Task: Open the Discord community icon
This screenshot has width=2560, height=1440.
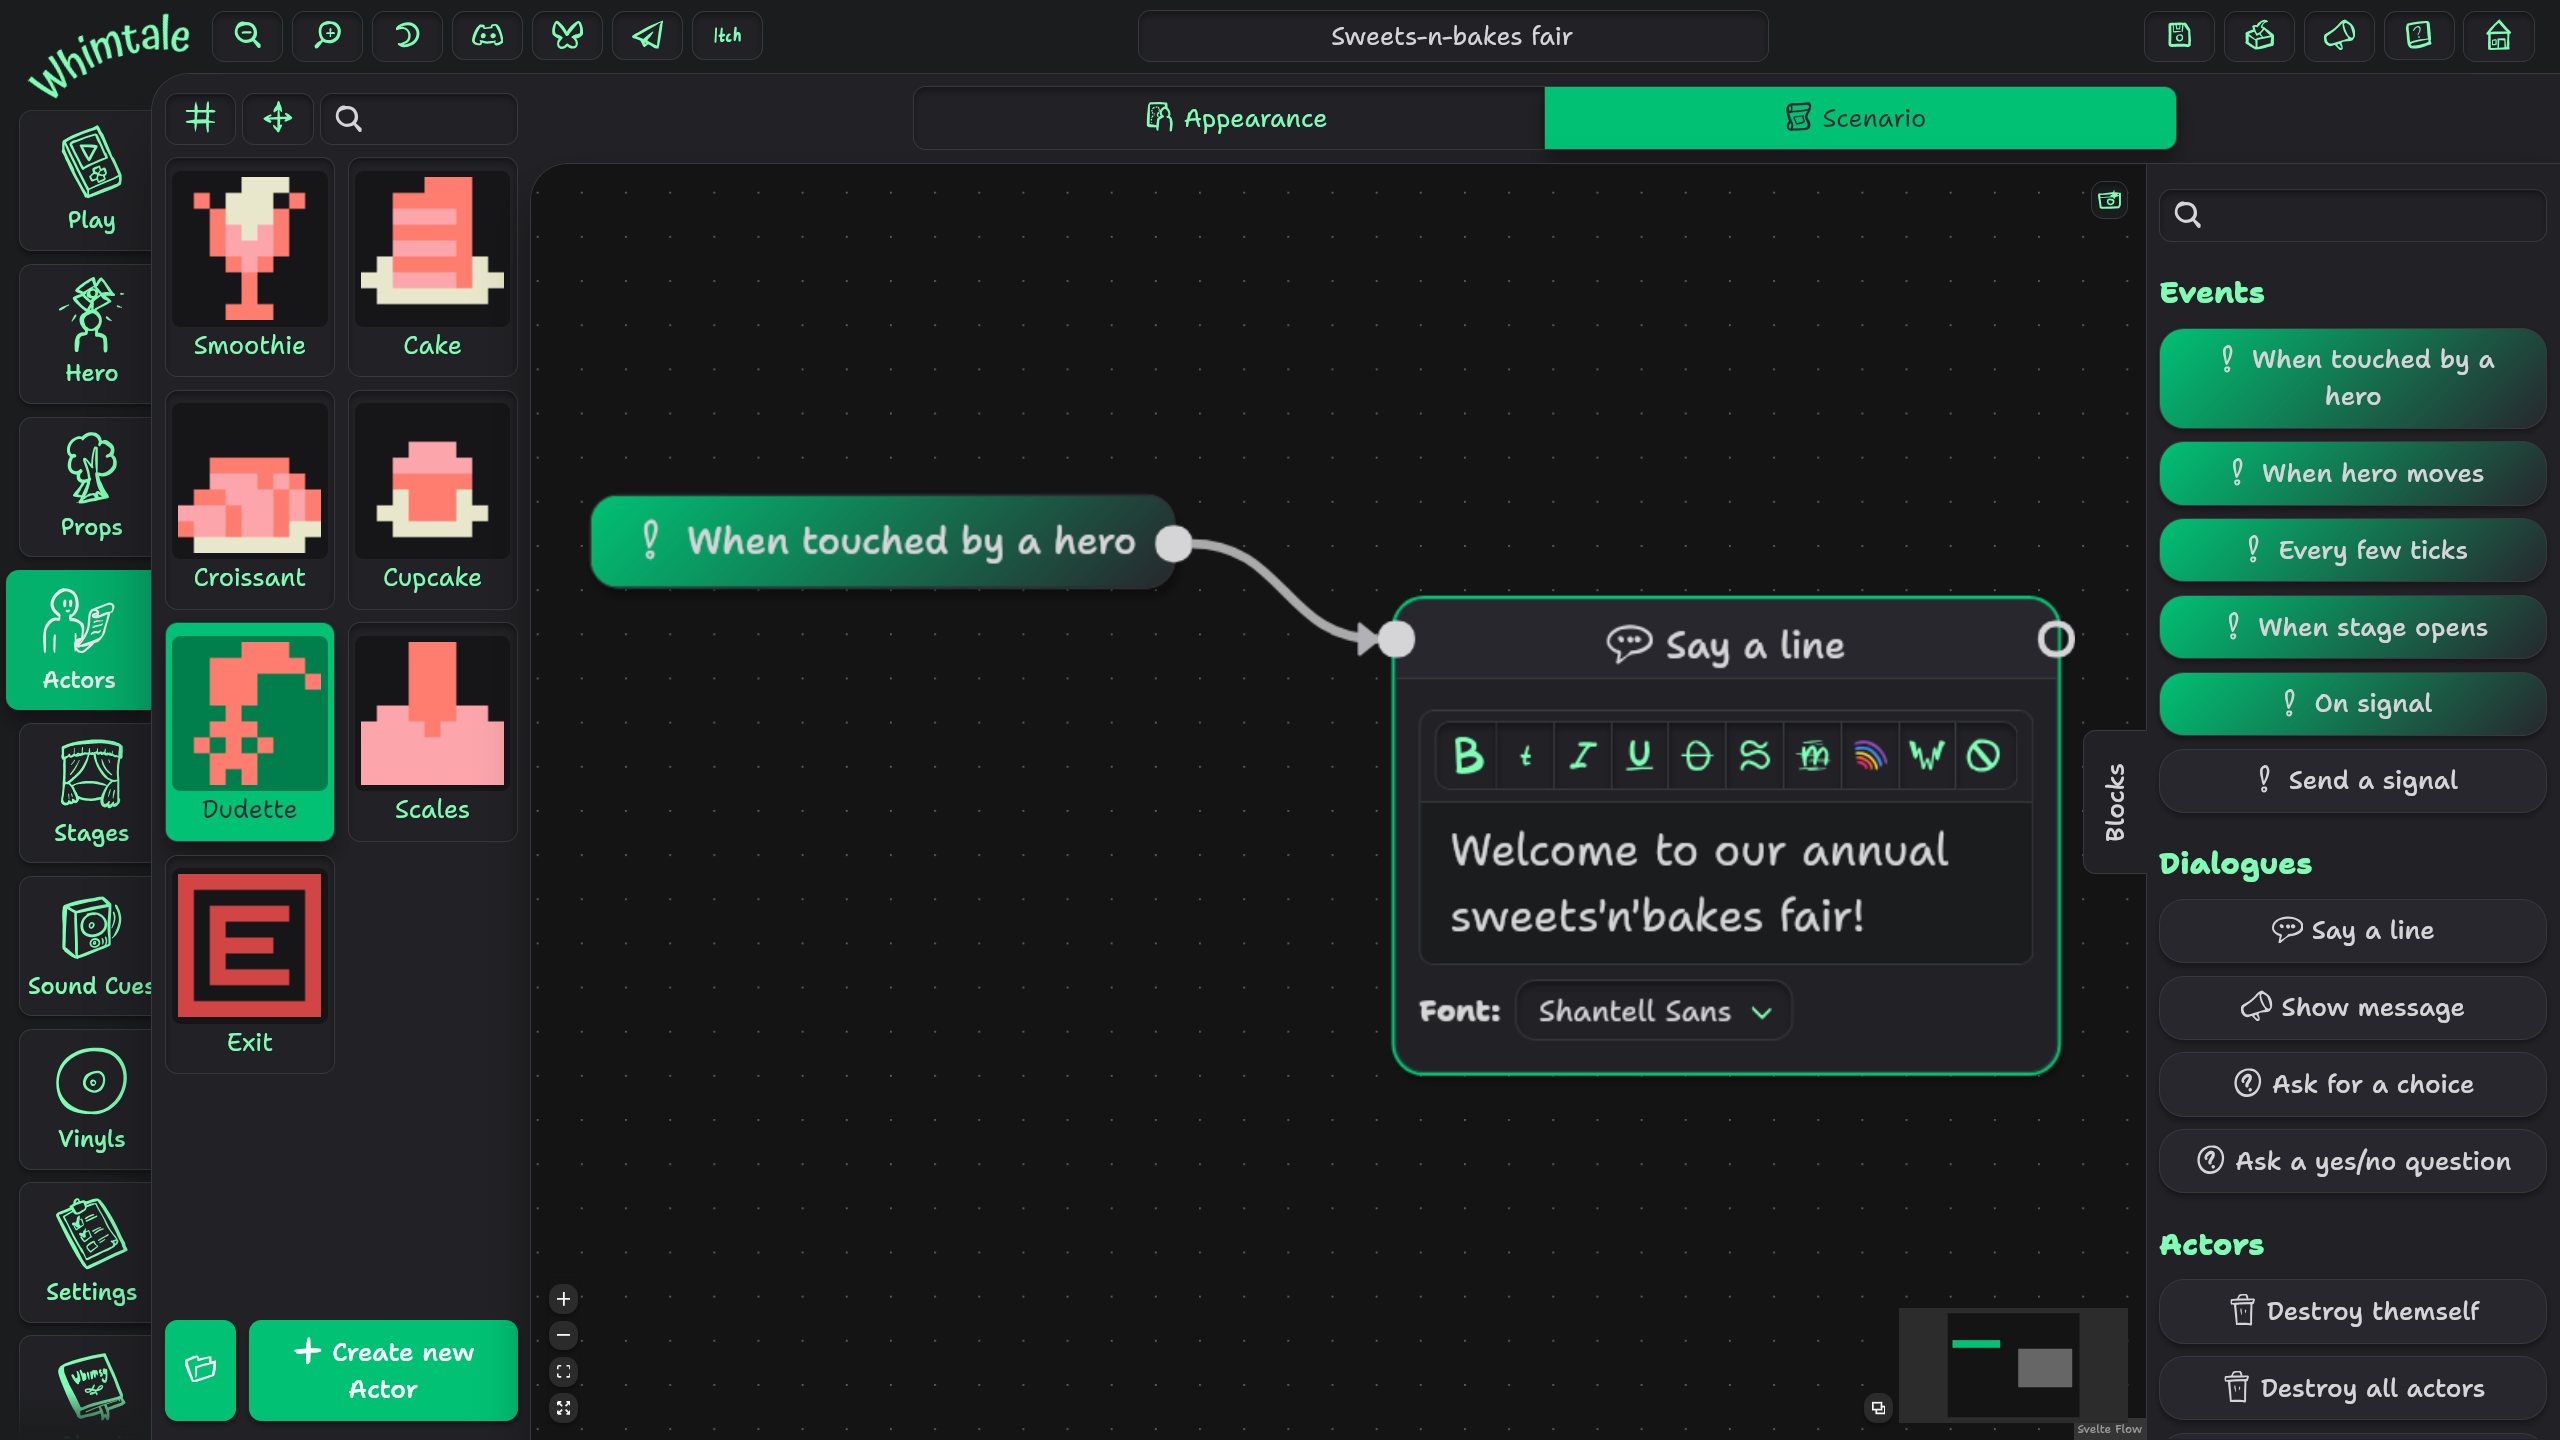Action: pos(487,36)
